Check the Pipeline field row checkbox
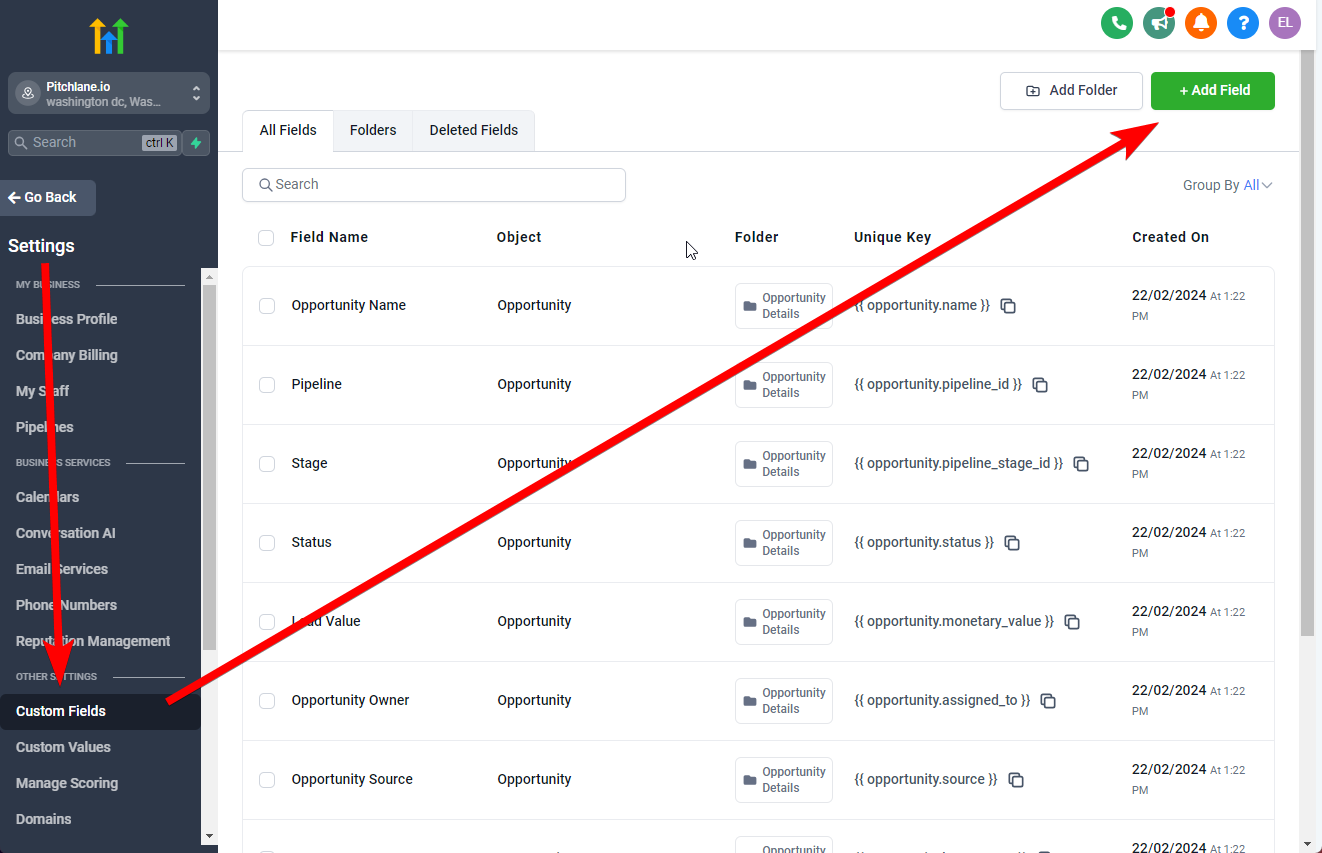 point(267,385)
